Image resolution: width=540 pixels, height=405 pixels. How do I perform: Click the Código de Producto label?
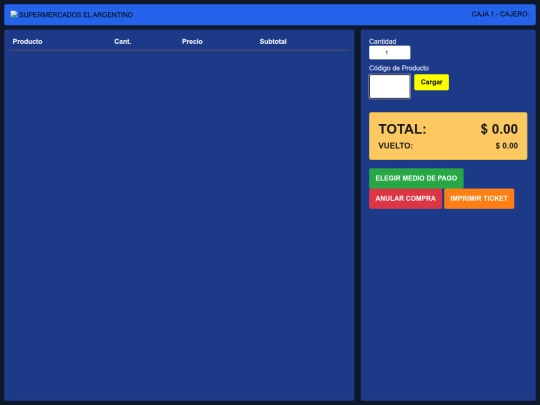coord(399,68)
